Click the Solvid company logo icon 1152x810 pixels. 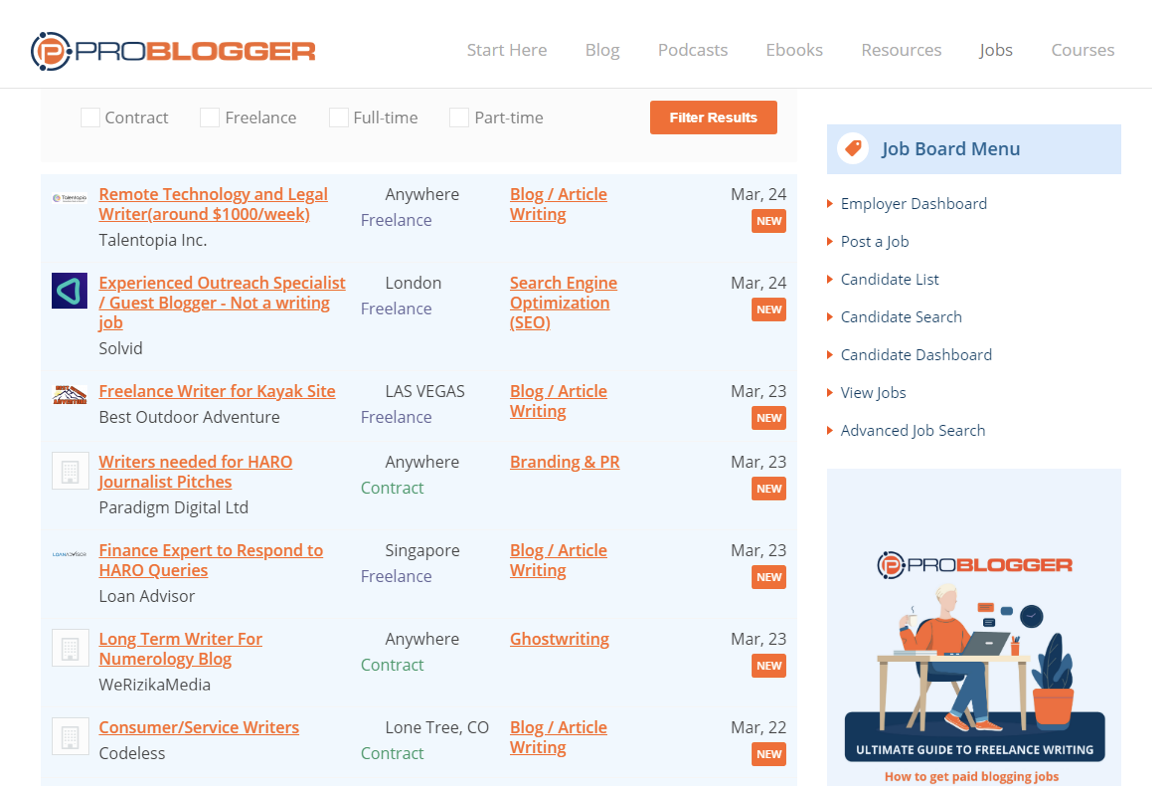[70, 291]
